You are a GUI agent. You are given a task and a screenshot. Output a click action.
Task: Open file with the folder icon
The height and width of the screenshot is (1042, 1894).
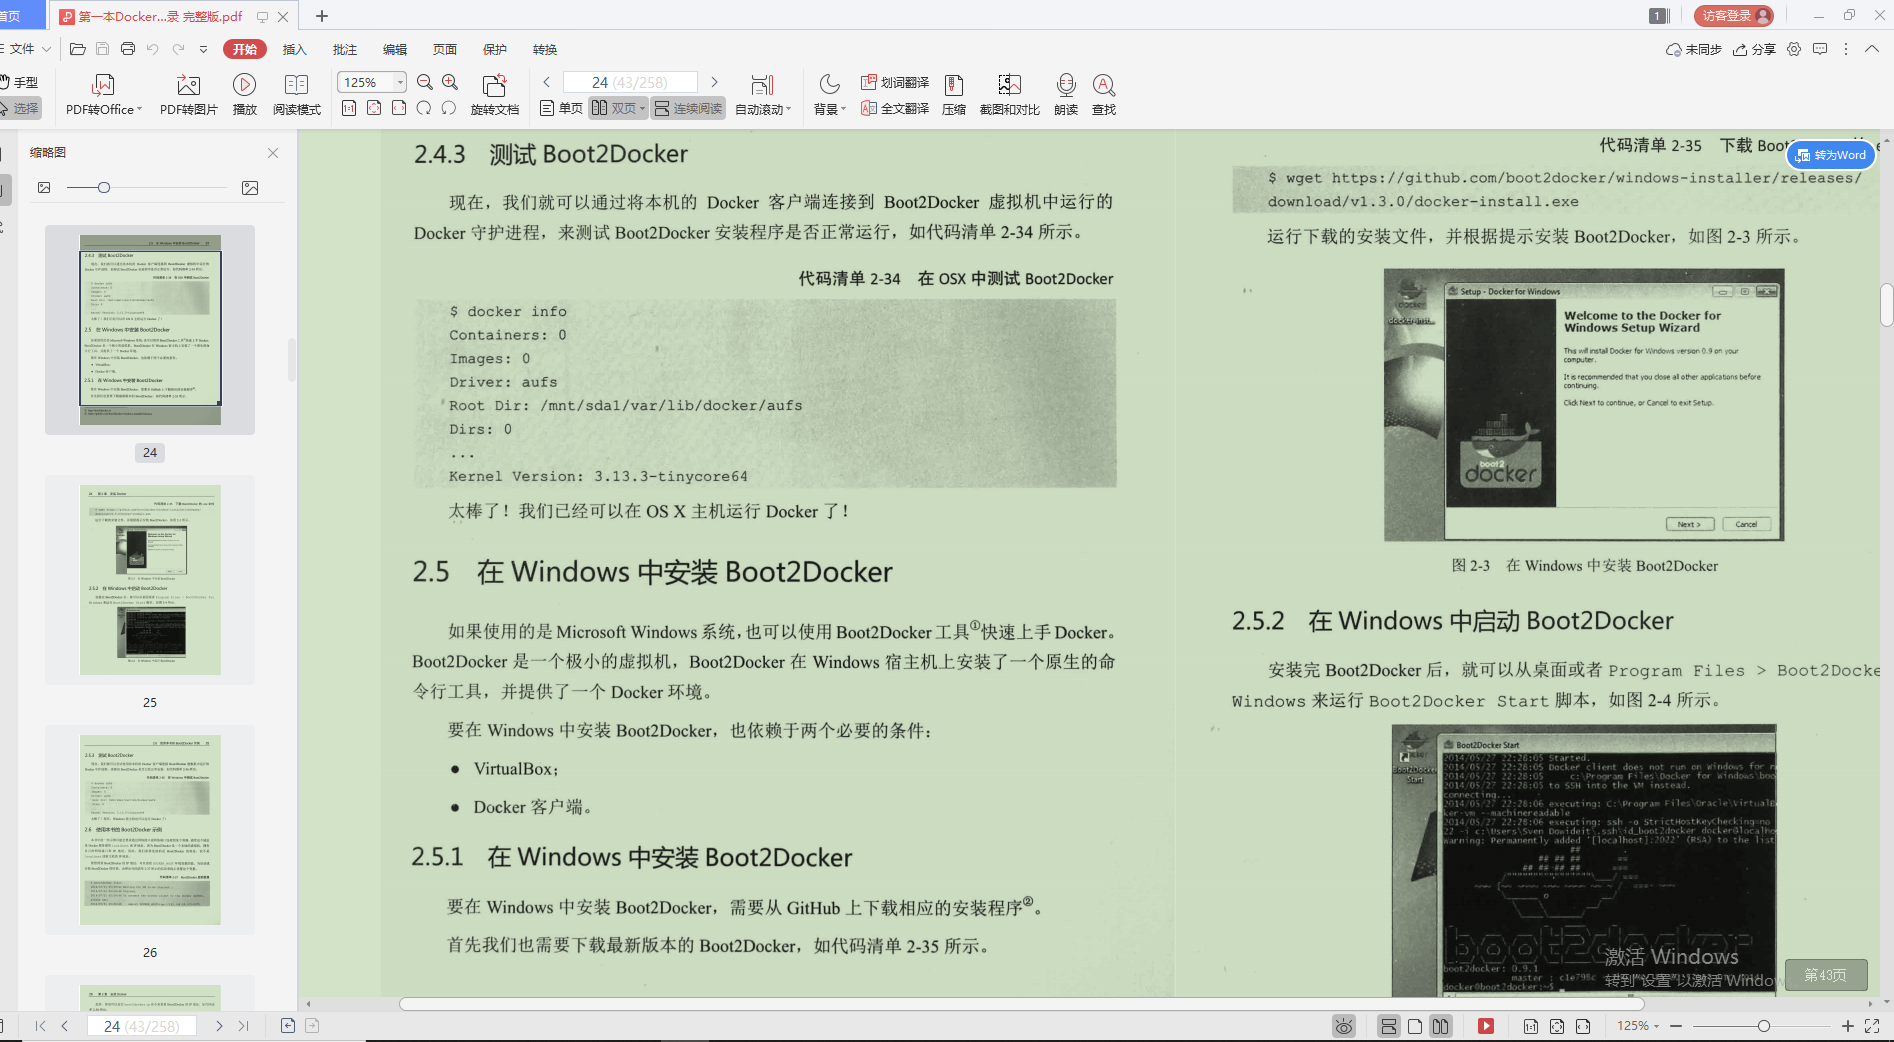[77, 49]
